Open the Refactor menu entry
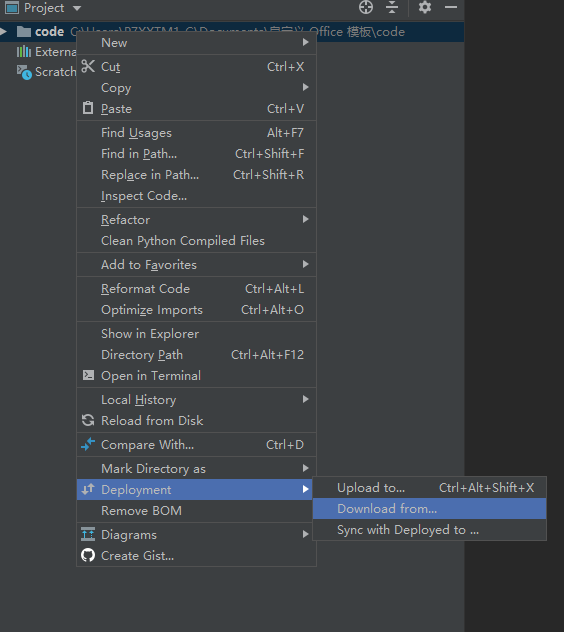 coord(196,220)
